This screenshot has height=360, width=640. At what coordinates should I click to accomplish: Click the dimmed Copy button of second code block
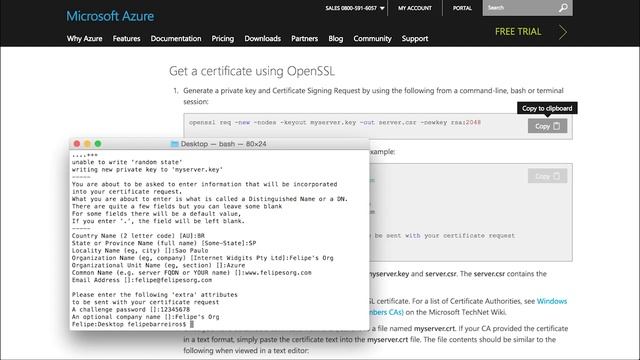(547, 176)
